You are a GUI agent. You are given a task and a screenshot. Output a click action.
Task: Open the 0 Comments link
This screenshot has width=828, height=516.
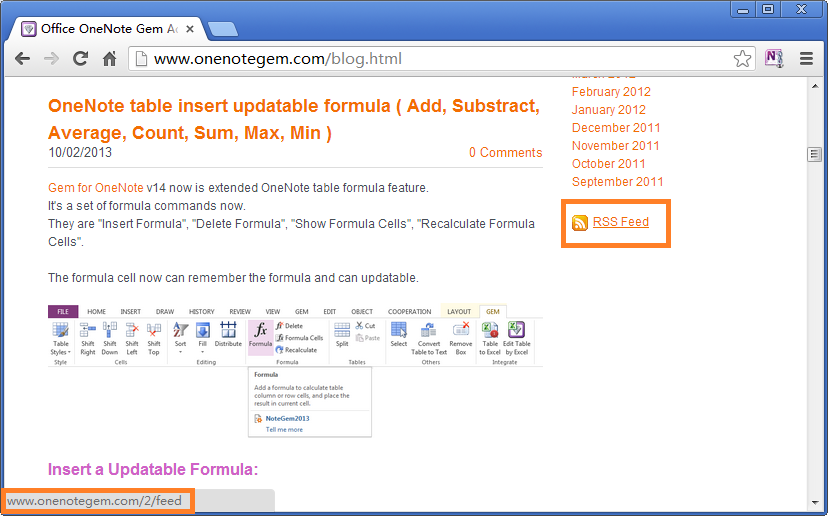pos(505,153)
